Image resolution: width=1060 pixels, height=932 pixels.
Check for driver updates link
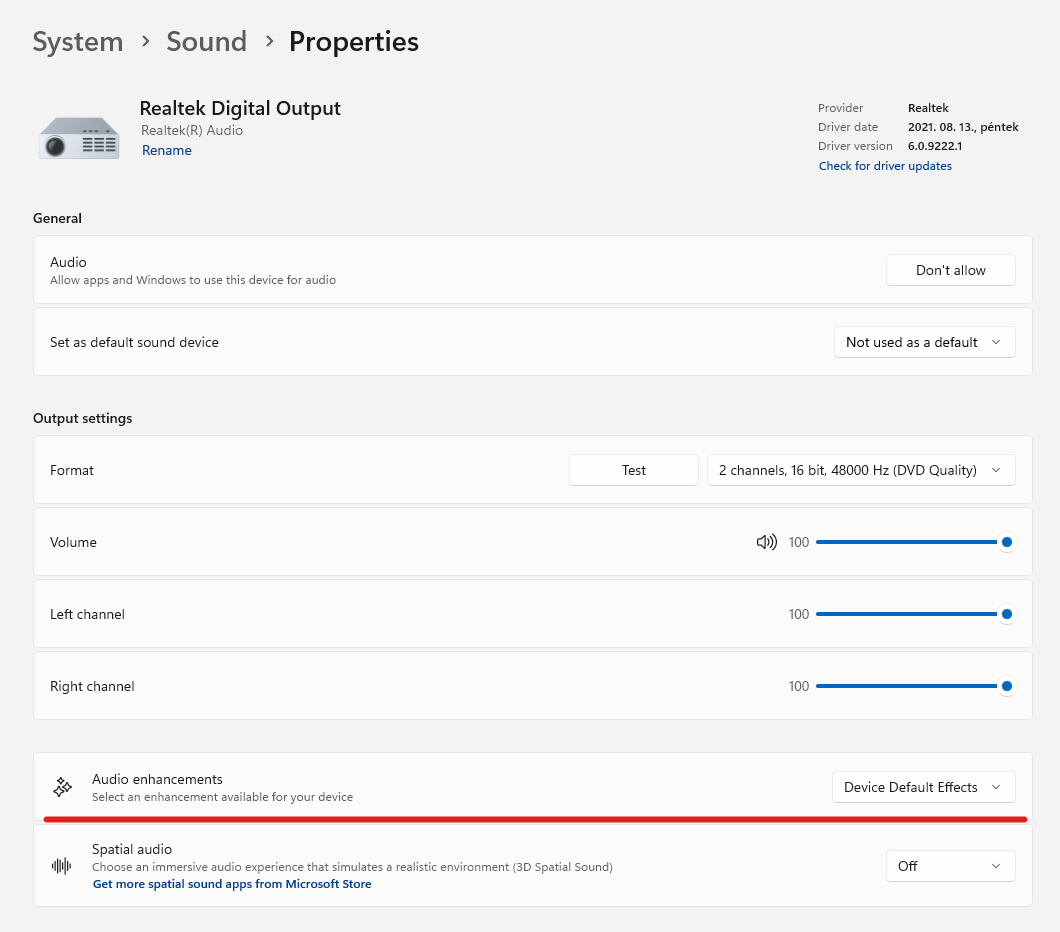pos(885,166)
